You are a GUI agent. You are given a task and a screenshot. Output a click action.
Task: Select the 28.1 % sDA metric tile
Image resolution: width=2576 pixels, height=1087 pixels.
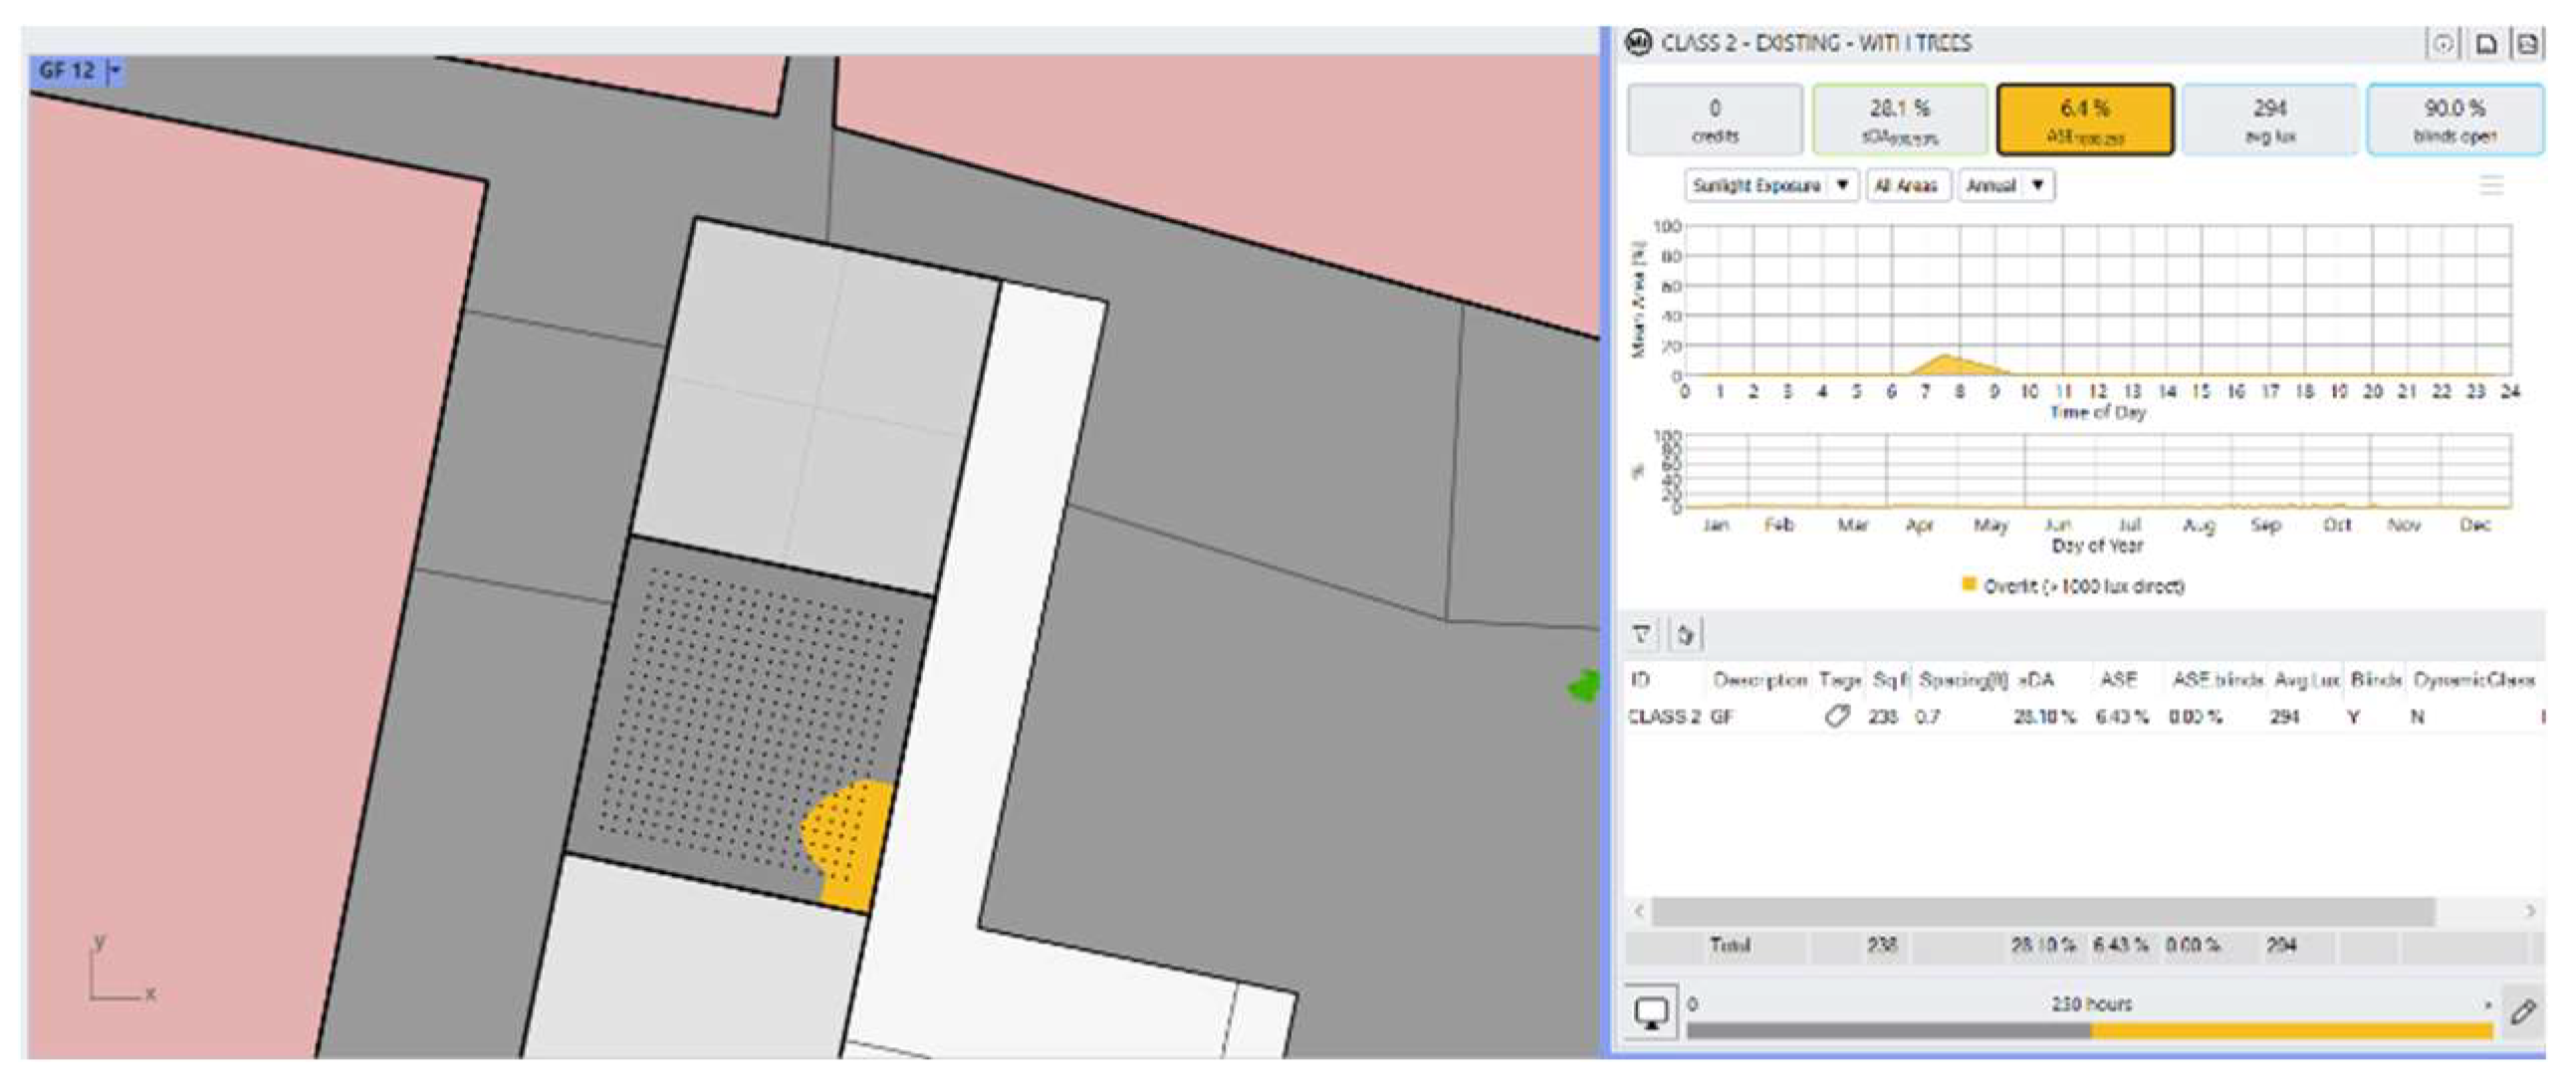pos(1900,120)
